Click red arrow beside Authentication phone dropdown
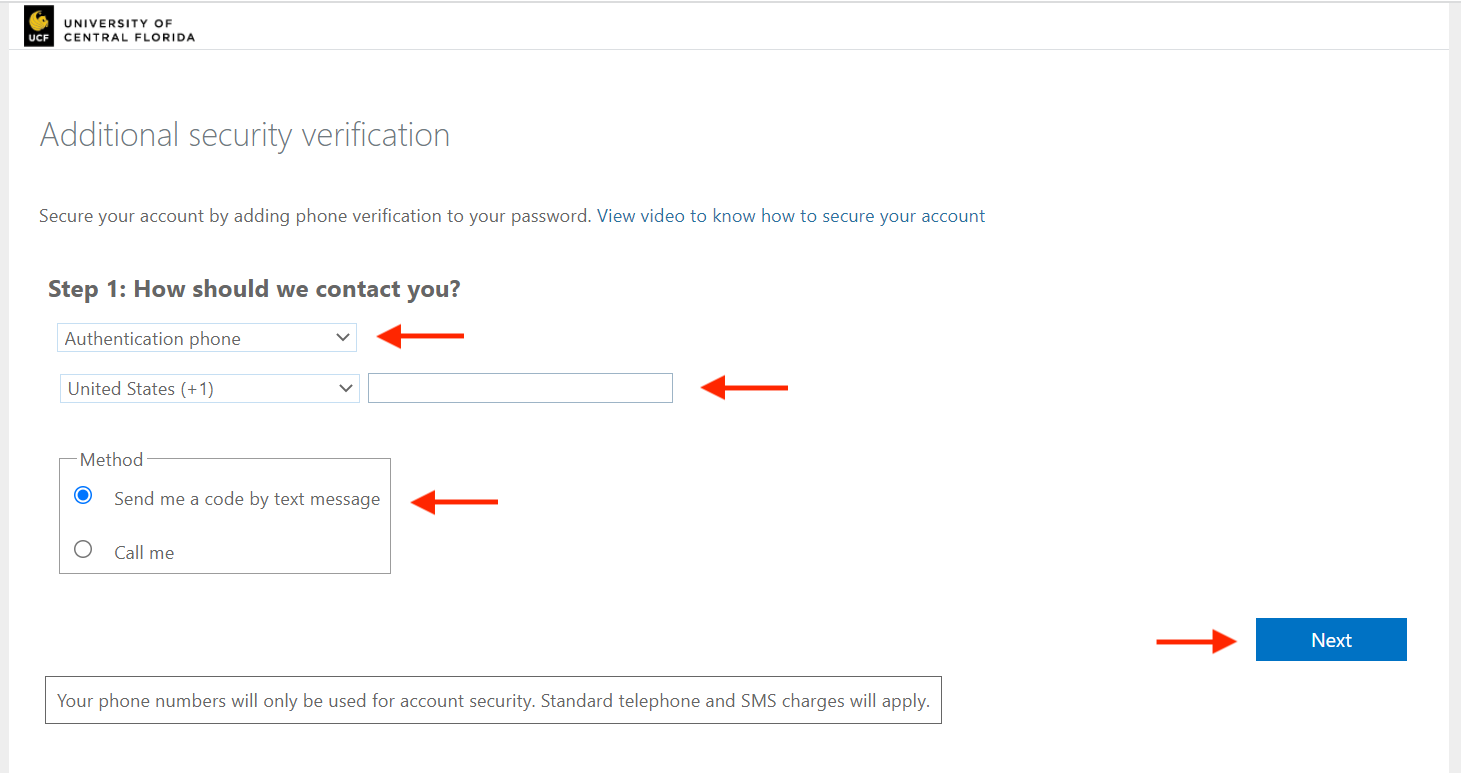The height and width of the screenshot is (773, 1461). click(x=420, y=337)
